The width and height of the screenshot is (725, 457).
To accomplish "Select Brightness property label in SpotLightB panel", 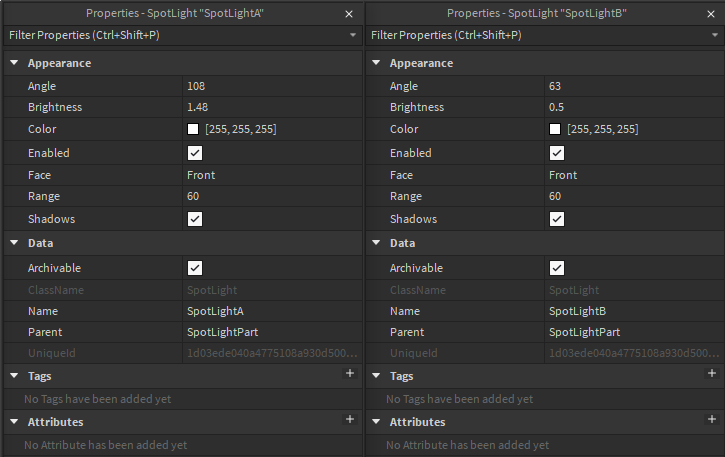I will click(x=417, y=107).
